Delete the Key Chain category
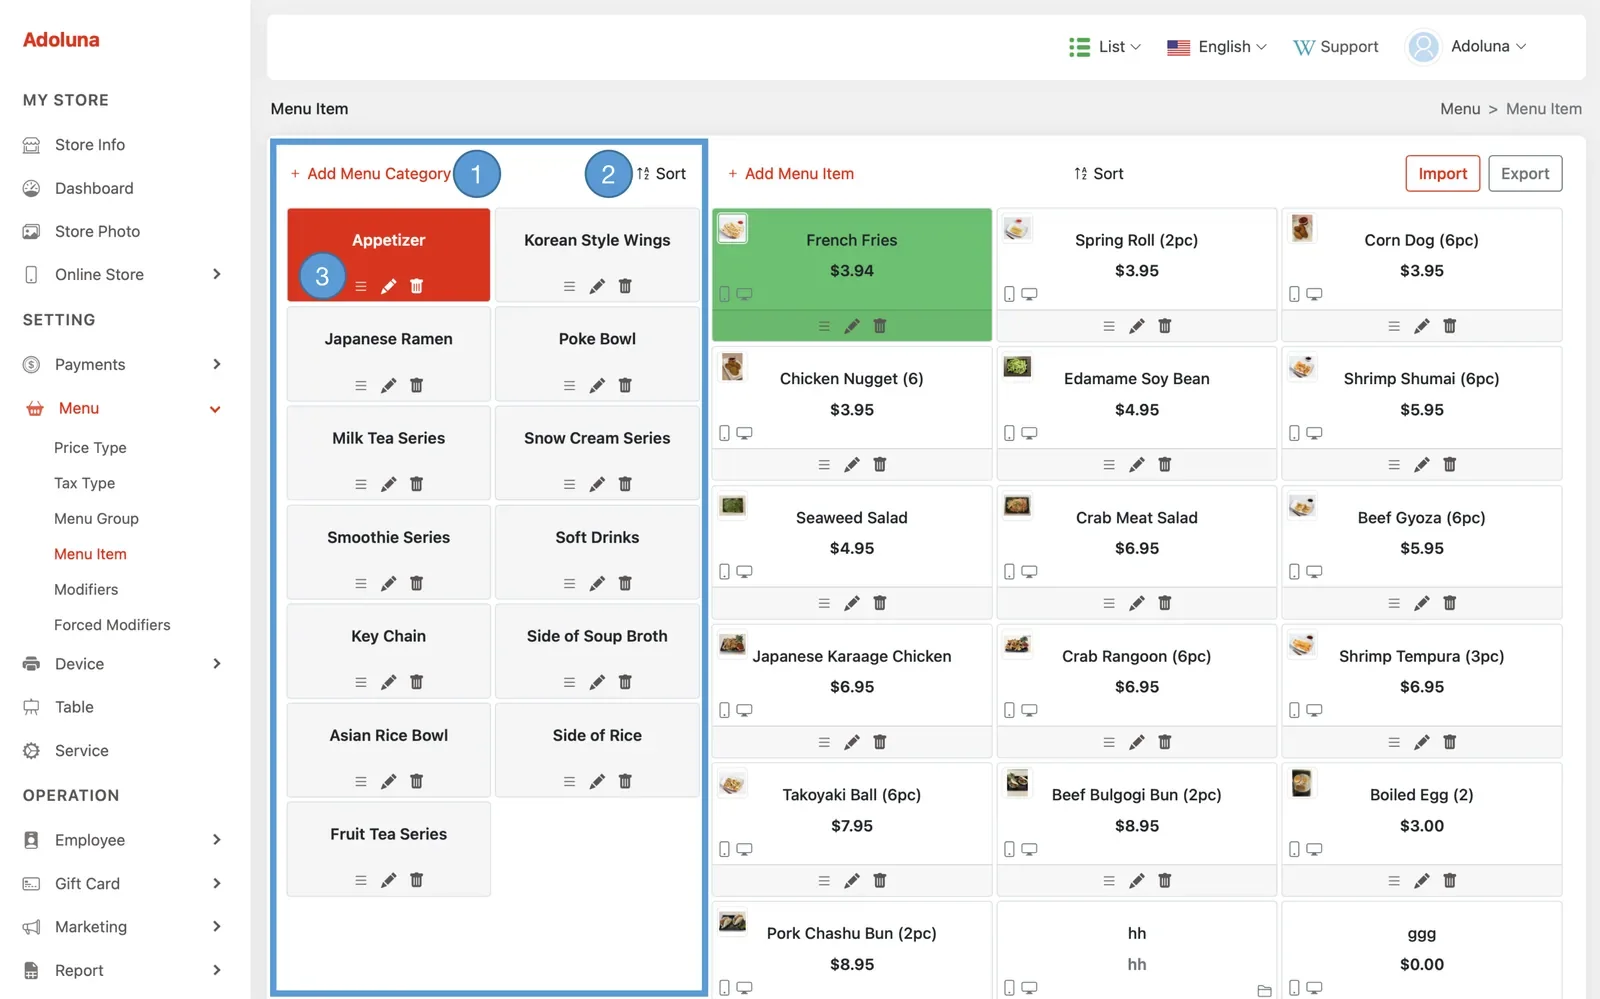 click(x=416, y=683)
